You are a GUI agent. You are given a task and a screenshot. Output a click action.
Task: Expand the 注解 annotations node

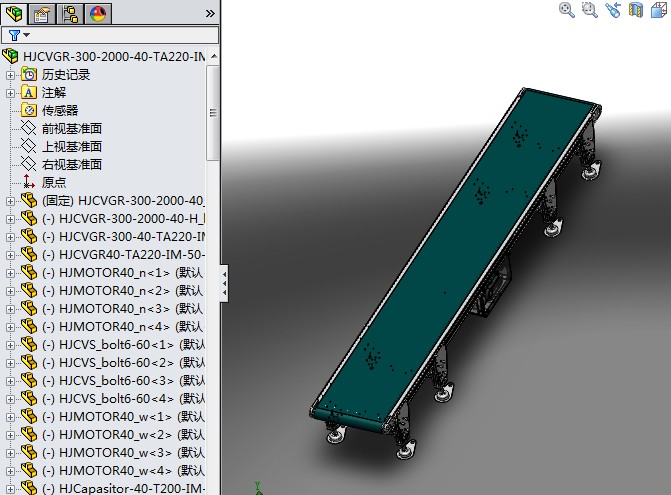[x=10, y=93]
